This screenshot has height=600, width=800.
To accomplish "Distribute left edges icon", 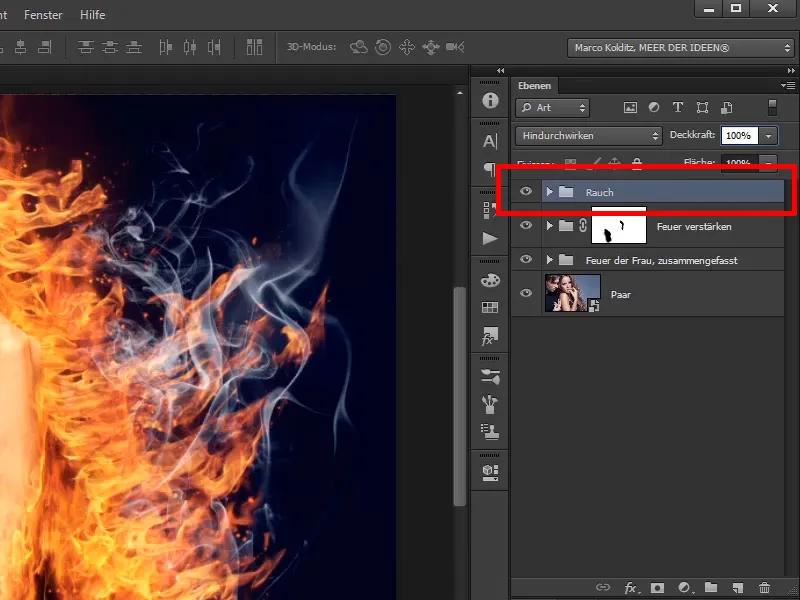I will pos(165,47).
